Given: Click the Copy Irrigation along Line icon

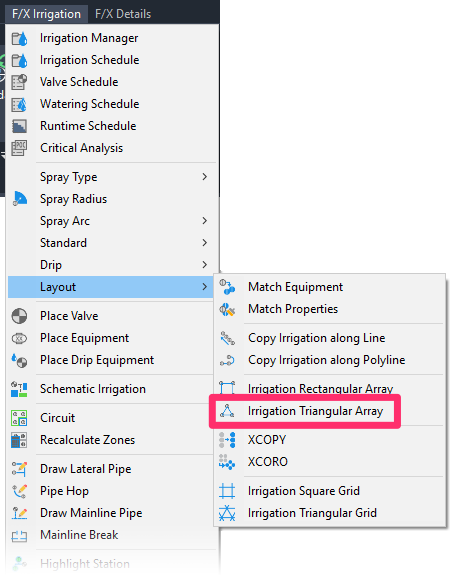Looking at the screenshot, I should 227,338.
